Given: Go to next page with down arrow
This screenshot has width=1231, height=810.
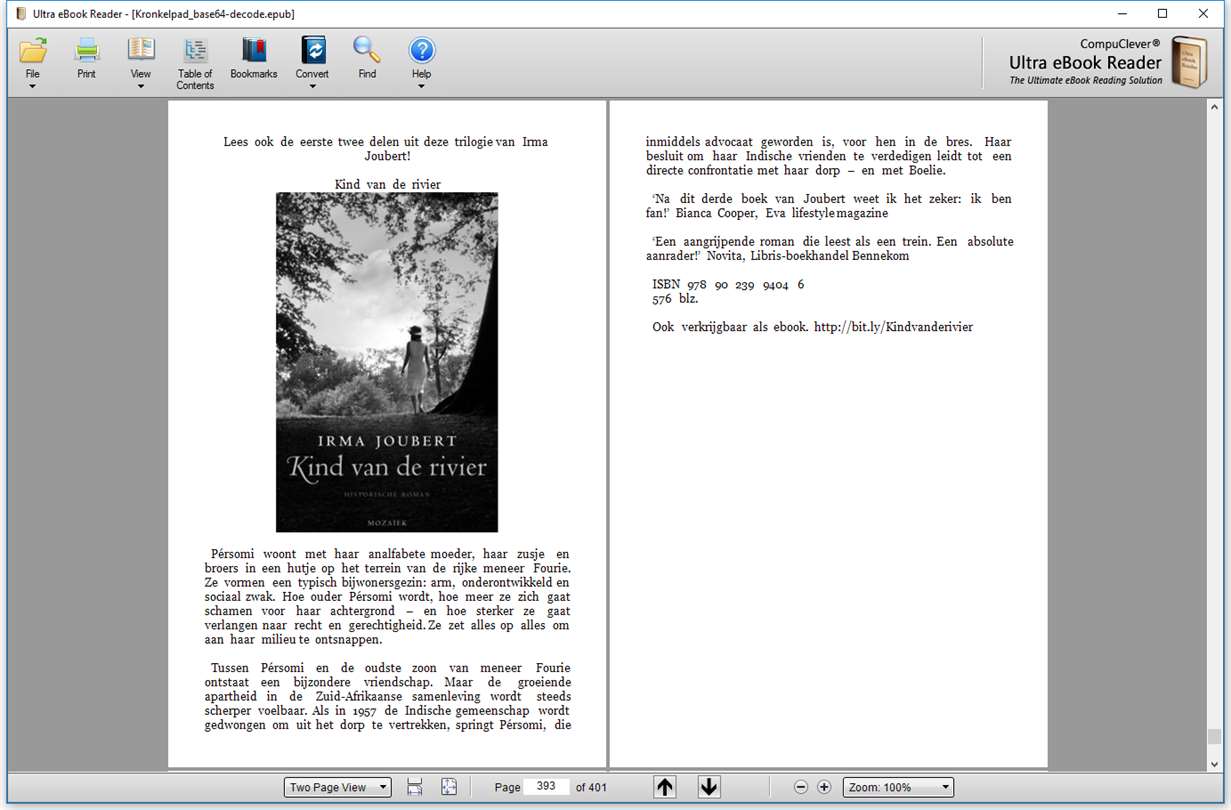Looking at the screenshot, I should tap(709, 787).
